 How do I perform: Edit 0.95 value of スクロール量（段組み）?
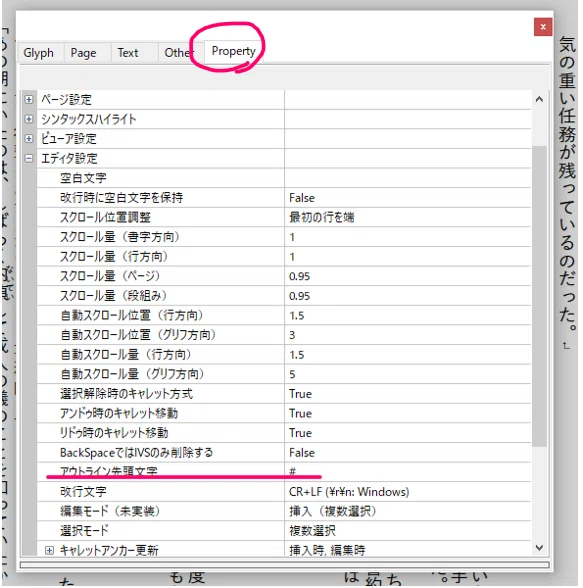click(x=300, y=296)
